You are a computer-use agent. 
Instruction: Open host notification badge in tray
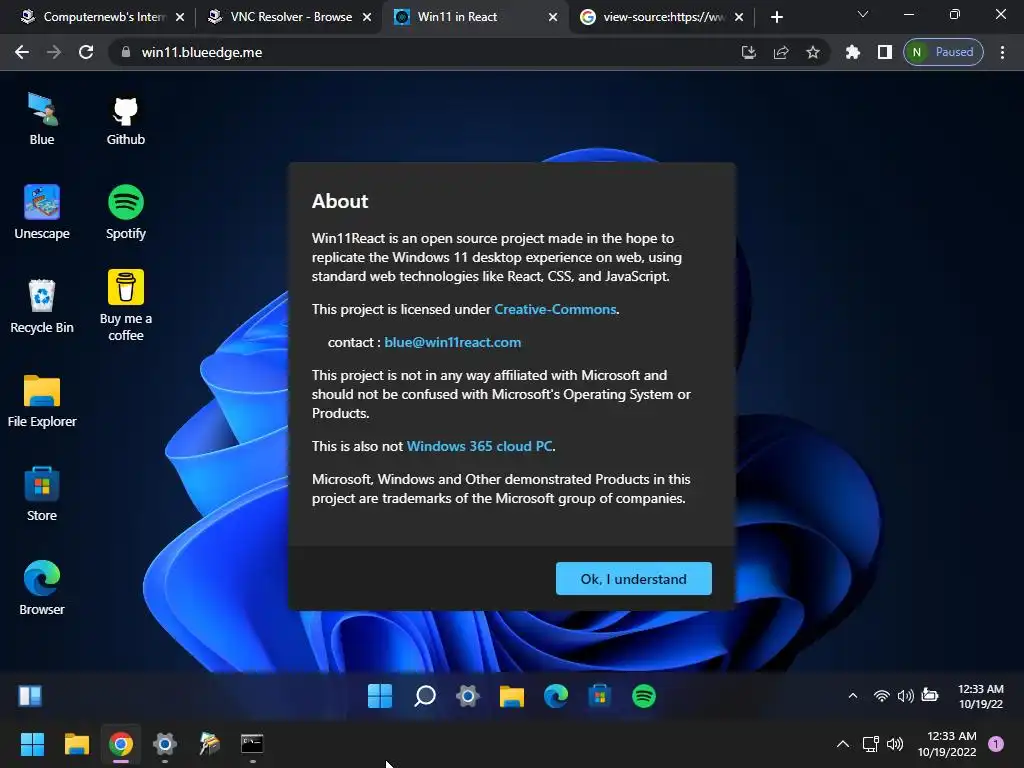click(x=996, y=744)
